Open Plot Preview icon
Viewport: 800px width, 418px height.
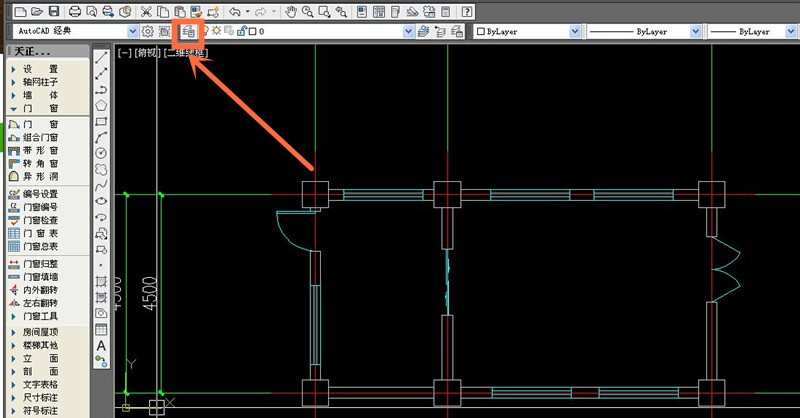91,11
